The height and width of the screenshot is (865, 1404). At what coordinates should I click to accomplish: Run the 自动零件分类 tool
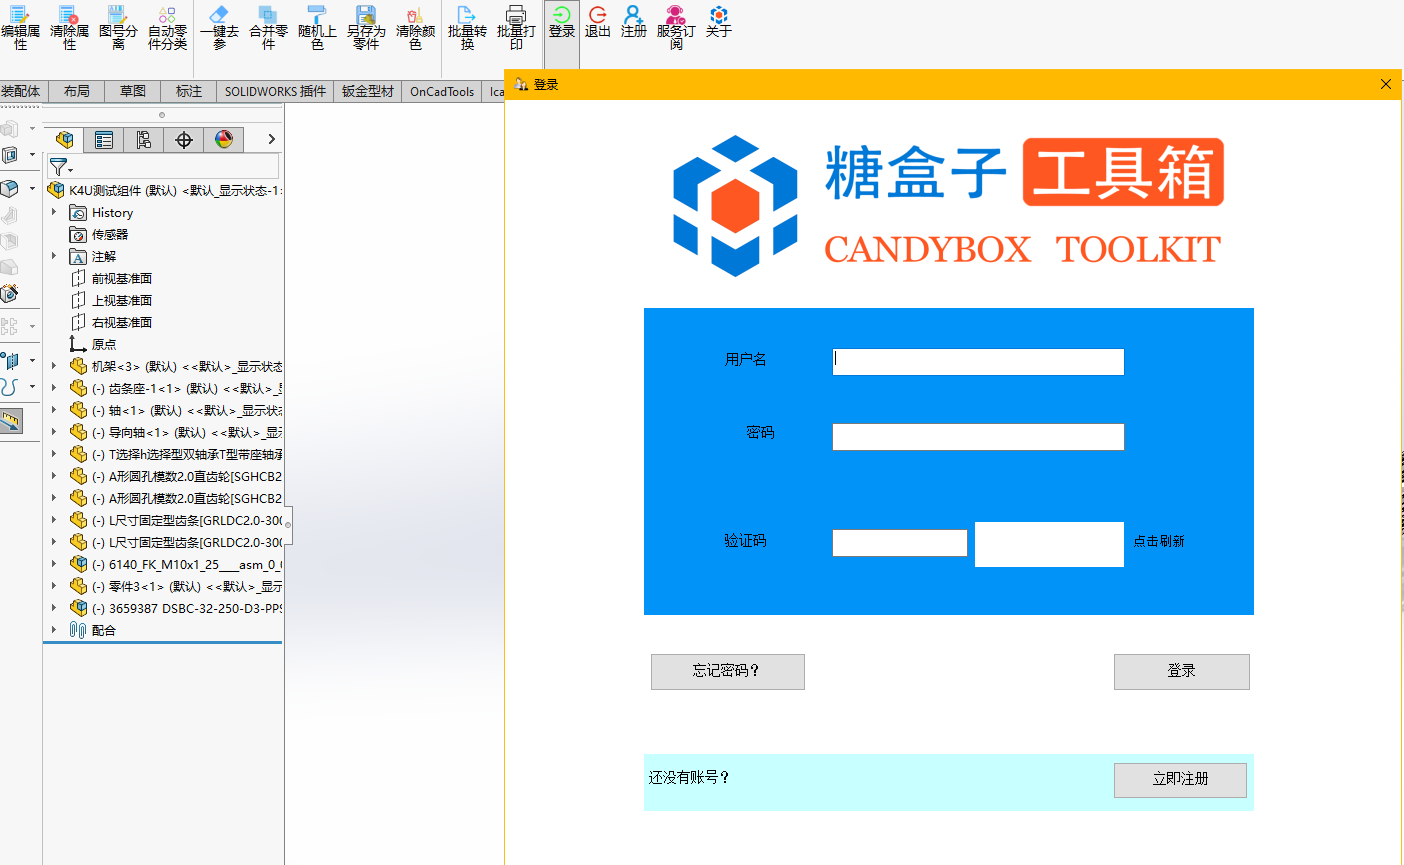click(x=167, y=27)
